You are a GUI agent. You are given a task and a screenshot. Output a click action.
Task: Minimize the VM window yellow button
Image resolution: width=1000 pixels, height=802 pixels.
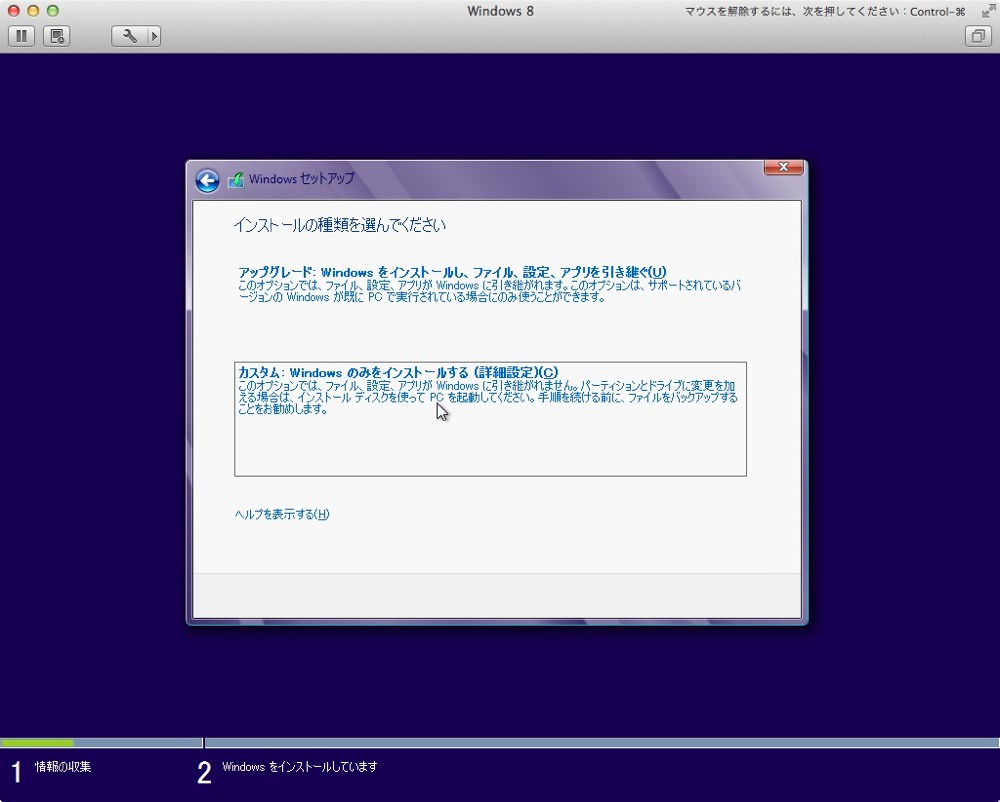pos(33,11)
